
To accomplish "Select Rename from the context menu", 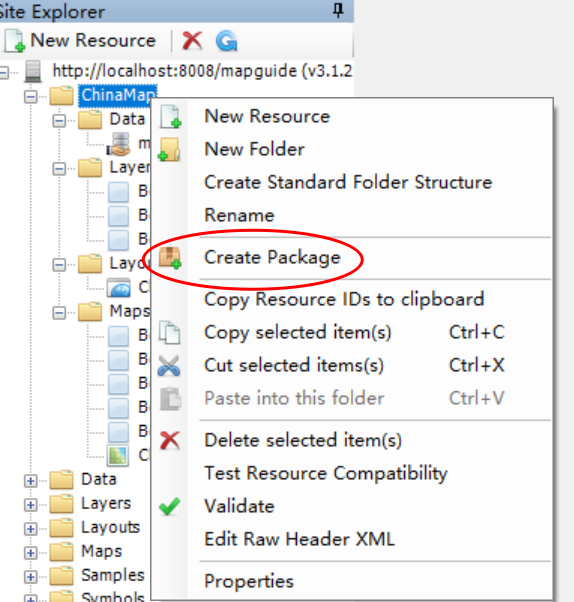I will click(x=239, y=215).
